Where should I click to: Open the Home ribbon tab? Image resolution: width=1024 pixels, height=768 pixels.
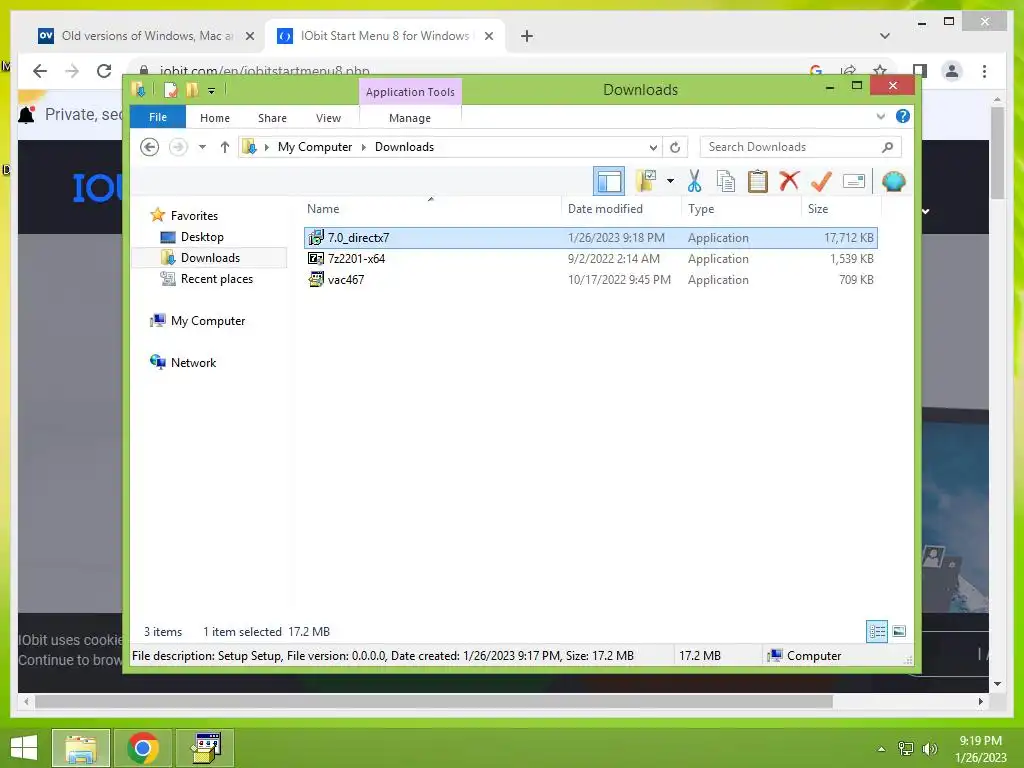(x=215, y=118)
